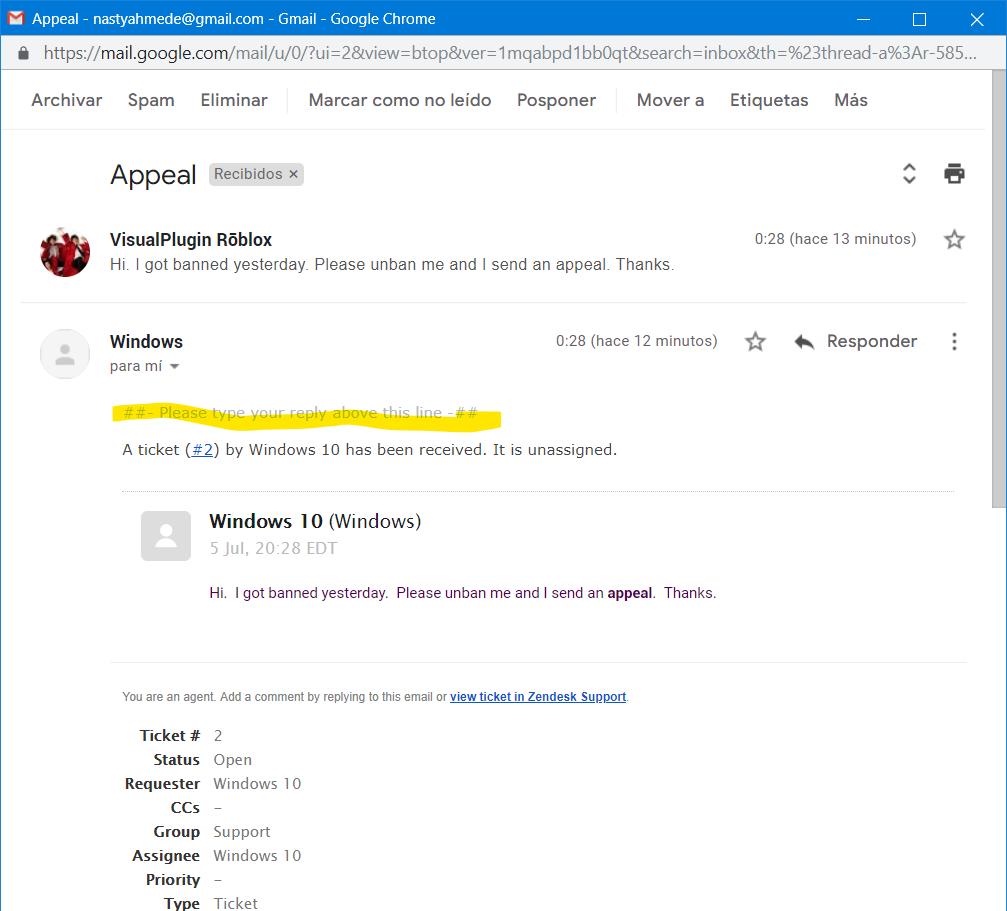Image resolution: width=1007 pixels, height=911 pixels.
Task: Click the Appeal subject heading
Action: tap(153, 175)
